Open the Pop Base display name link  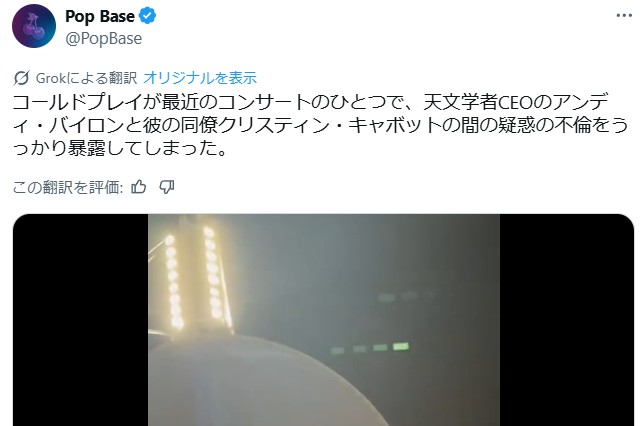click(x=100, y=16)
